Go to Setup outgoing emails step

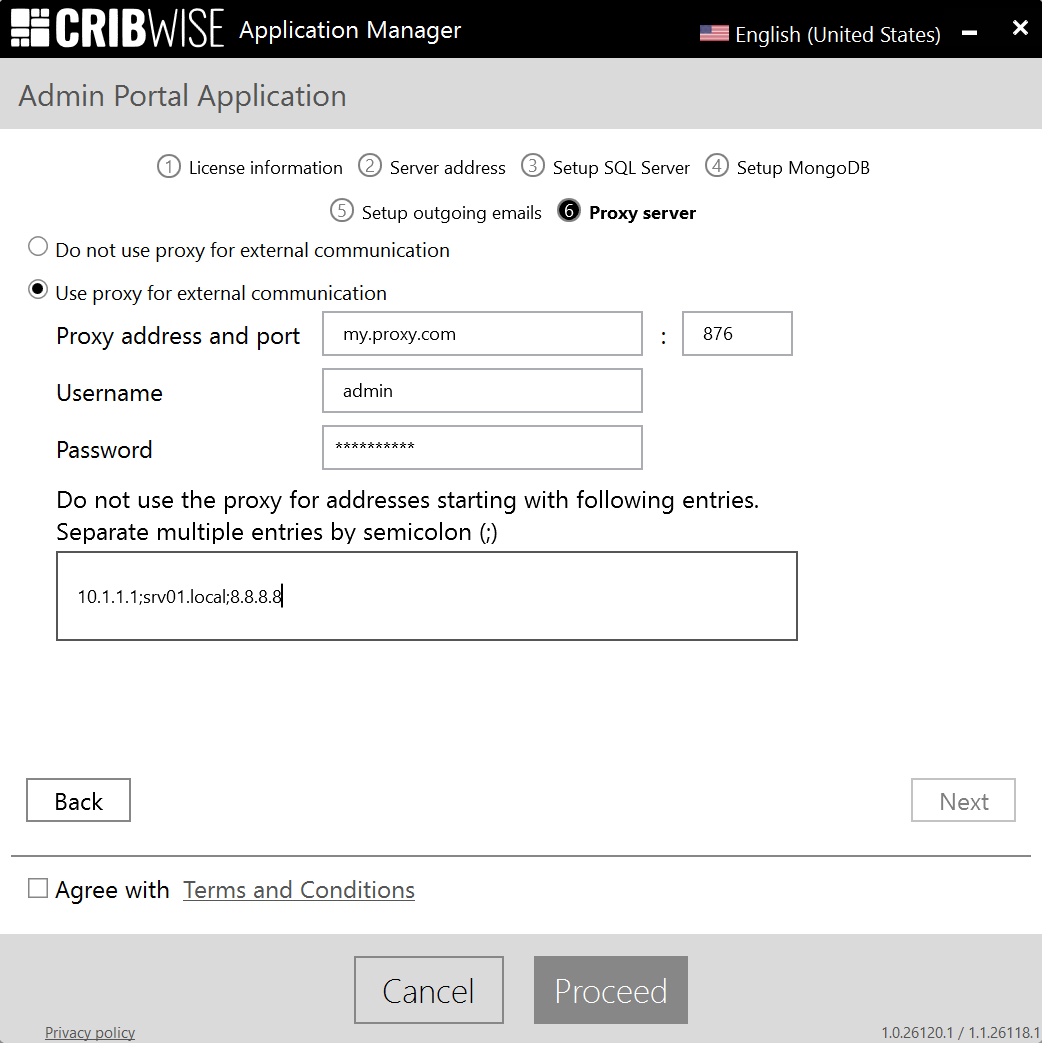pyautogui.click(x=451, y=213)
